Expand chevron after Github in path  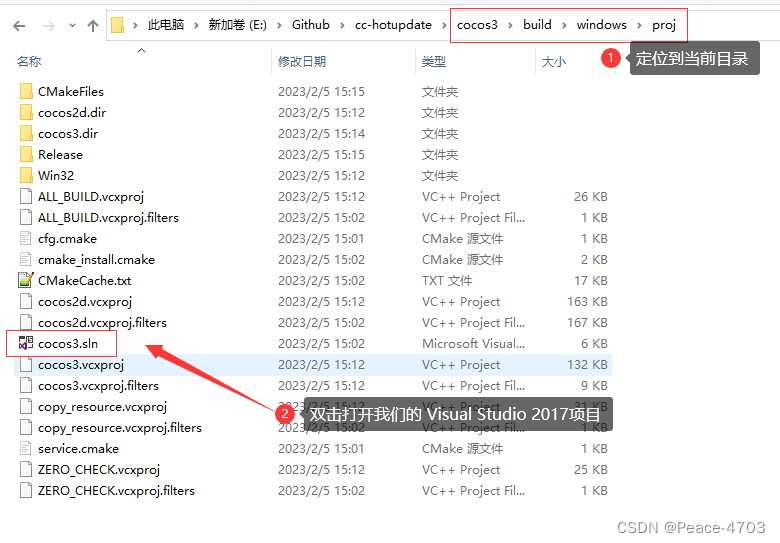(x=342, y=25)
